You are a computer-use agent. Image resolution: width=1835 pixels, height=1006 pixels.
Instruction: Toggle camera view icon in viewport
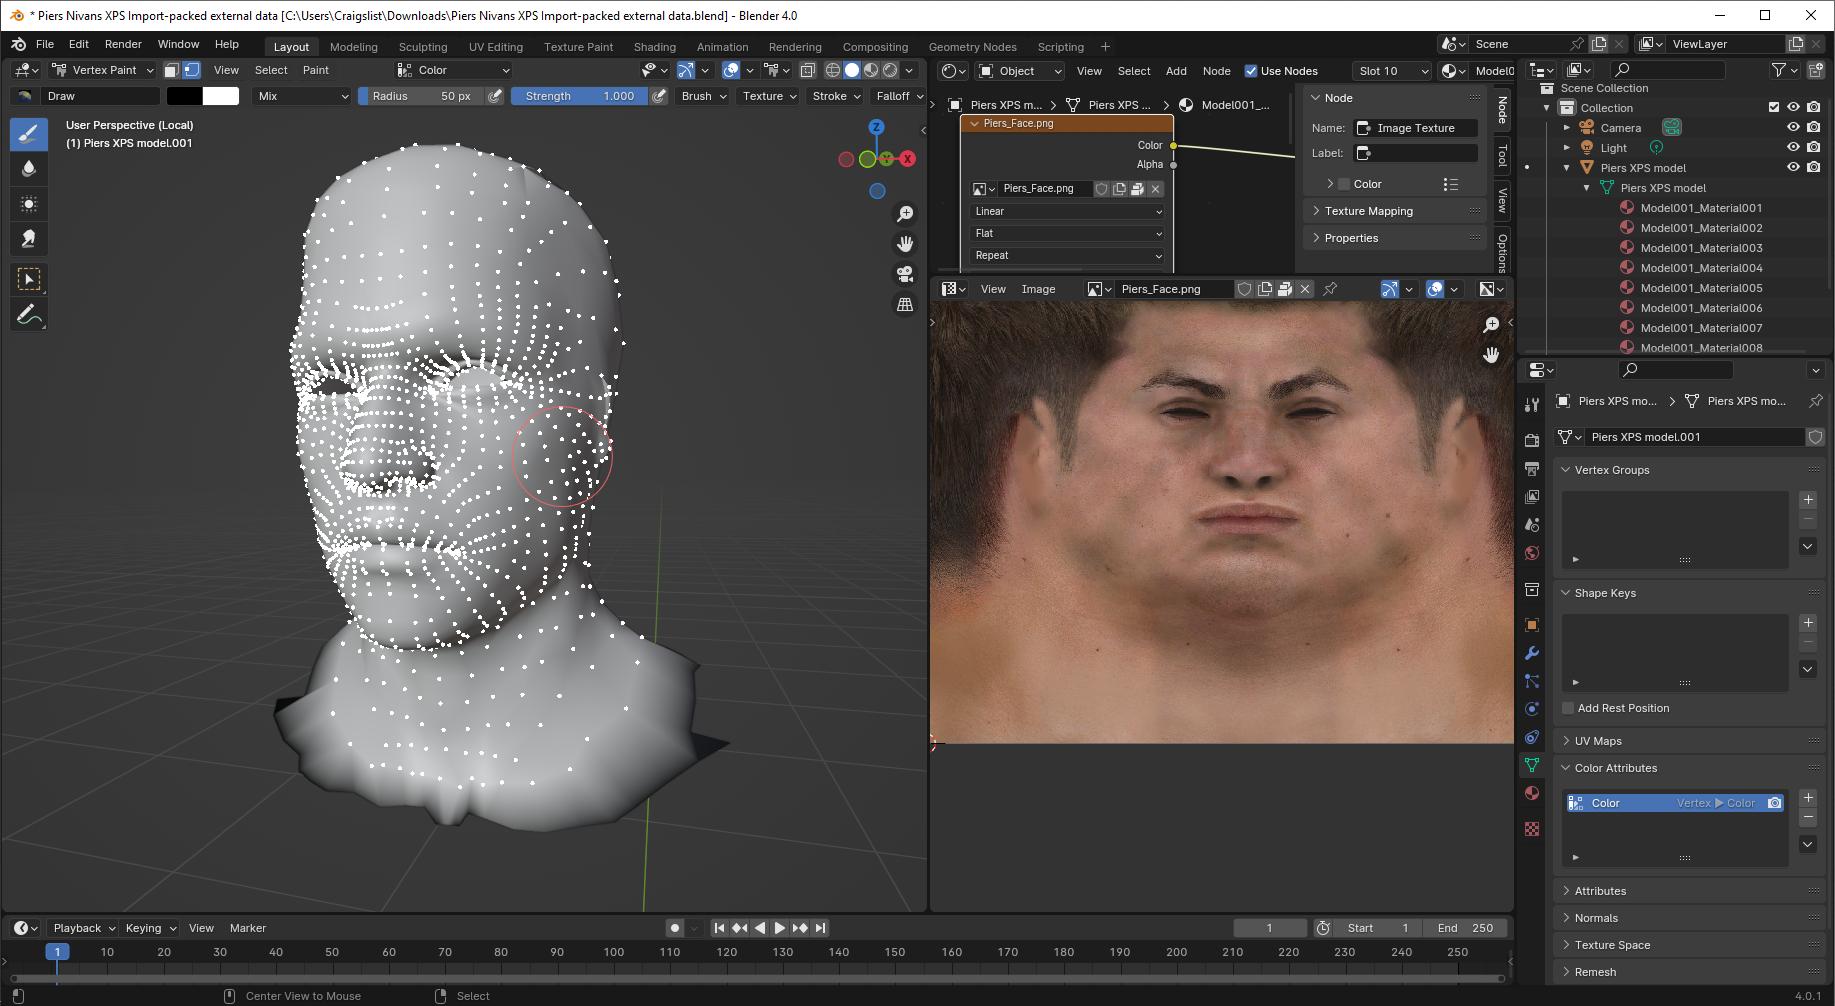pyautogui.click(x=905, y=274)
